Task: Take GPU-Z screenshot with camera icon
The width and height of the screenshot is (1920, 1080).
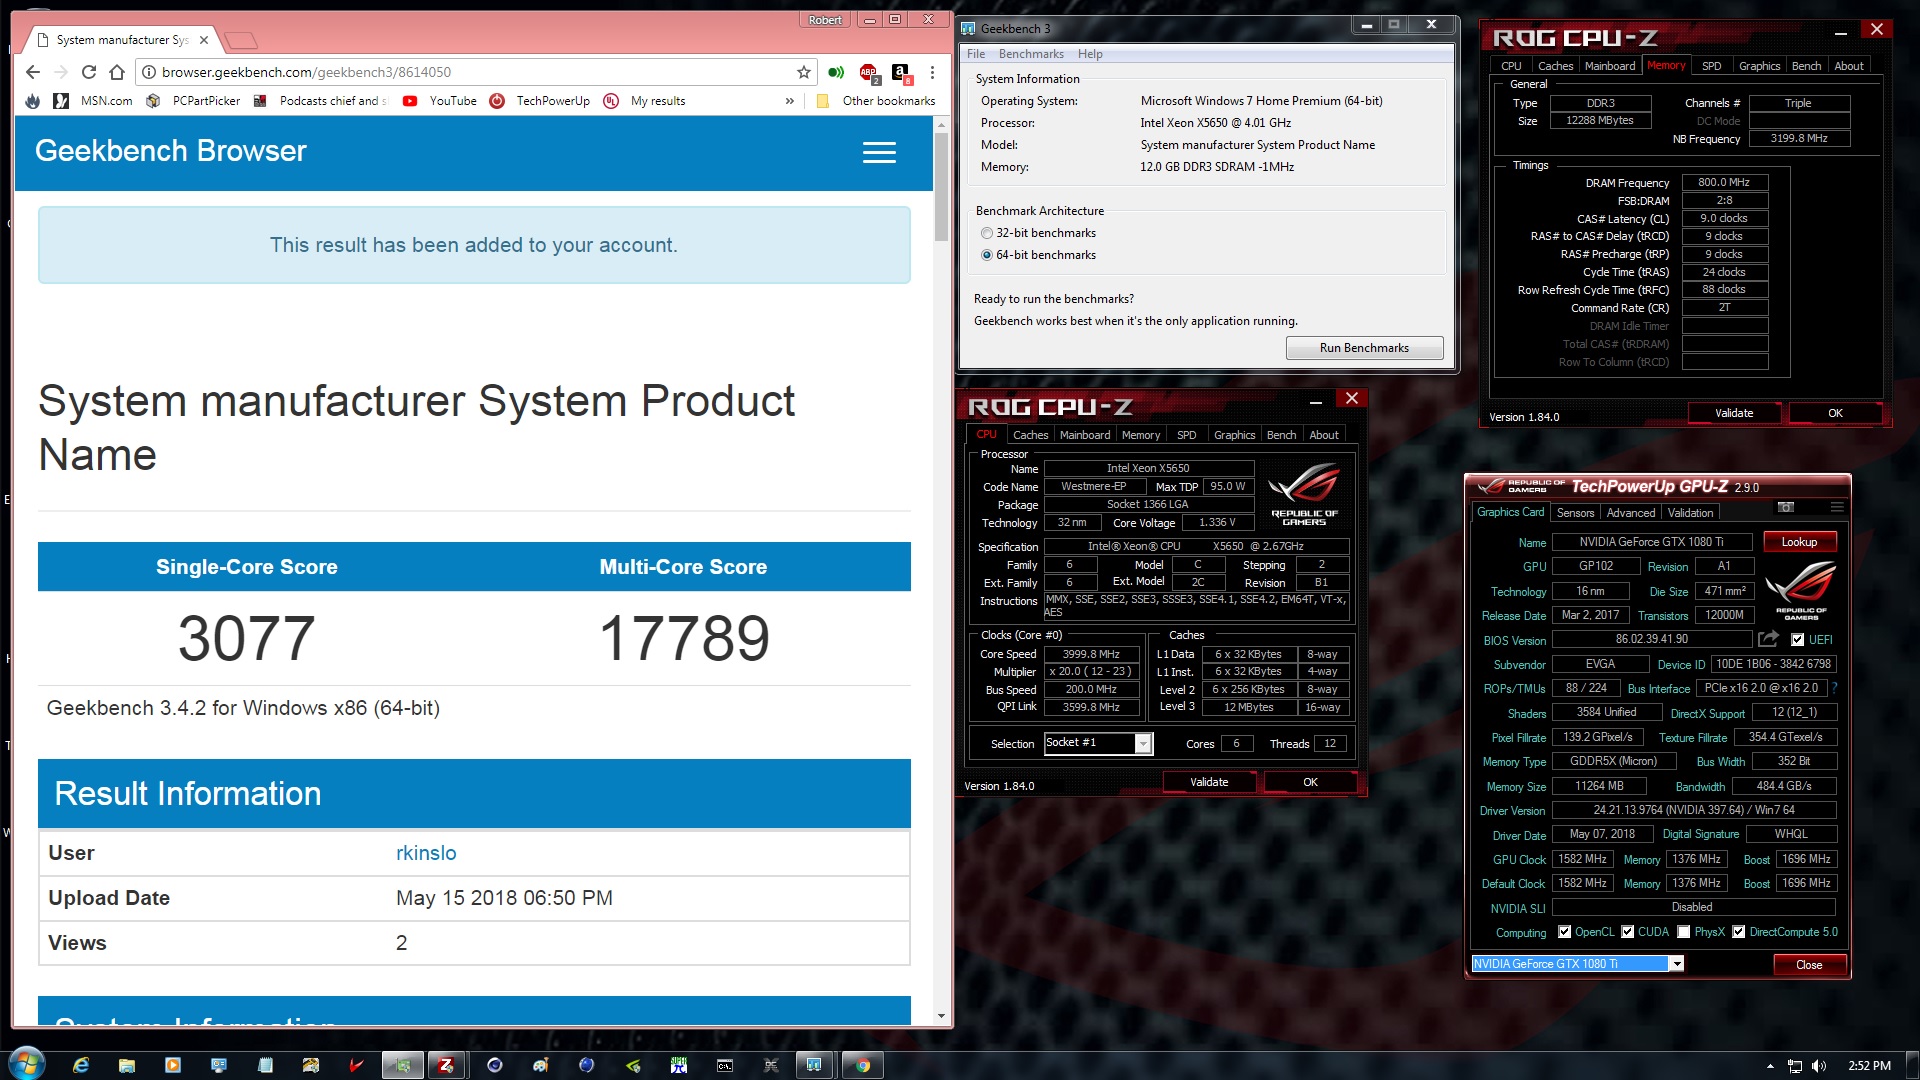Action: (1786, 508)
